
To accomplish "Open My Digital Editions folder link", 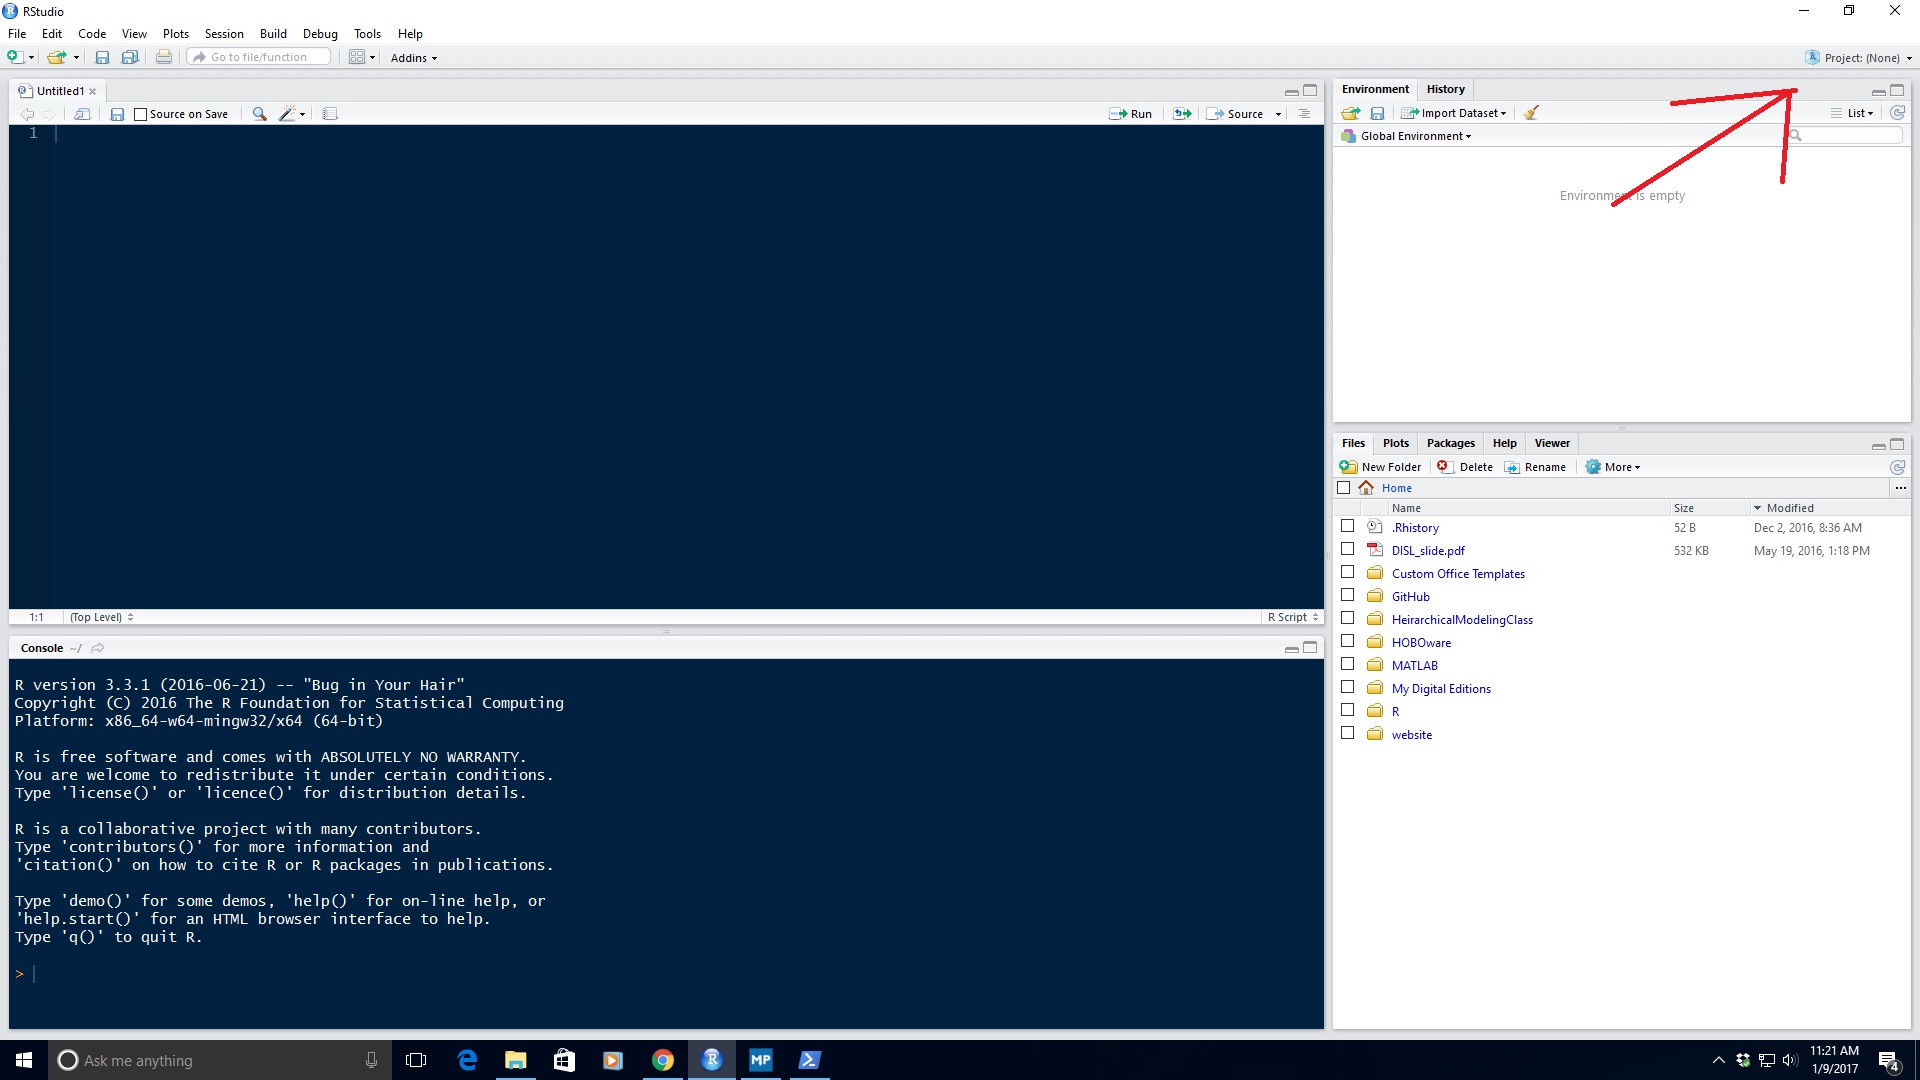I will pyautogui.click(x=1441, y=689).
